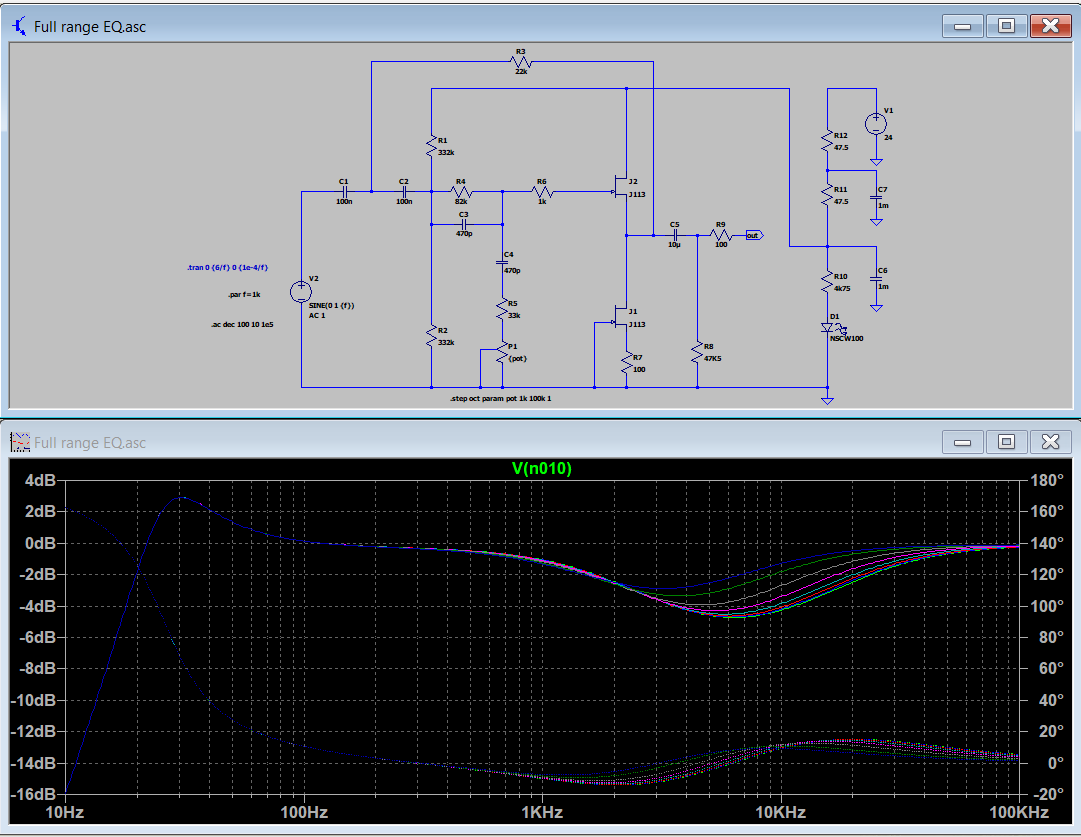Maximize the plot window

point(1006,442)
